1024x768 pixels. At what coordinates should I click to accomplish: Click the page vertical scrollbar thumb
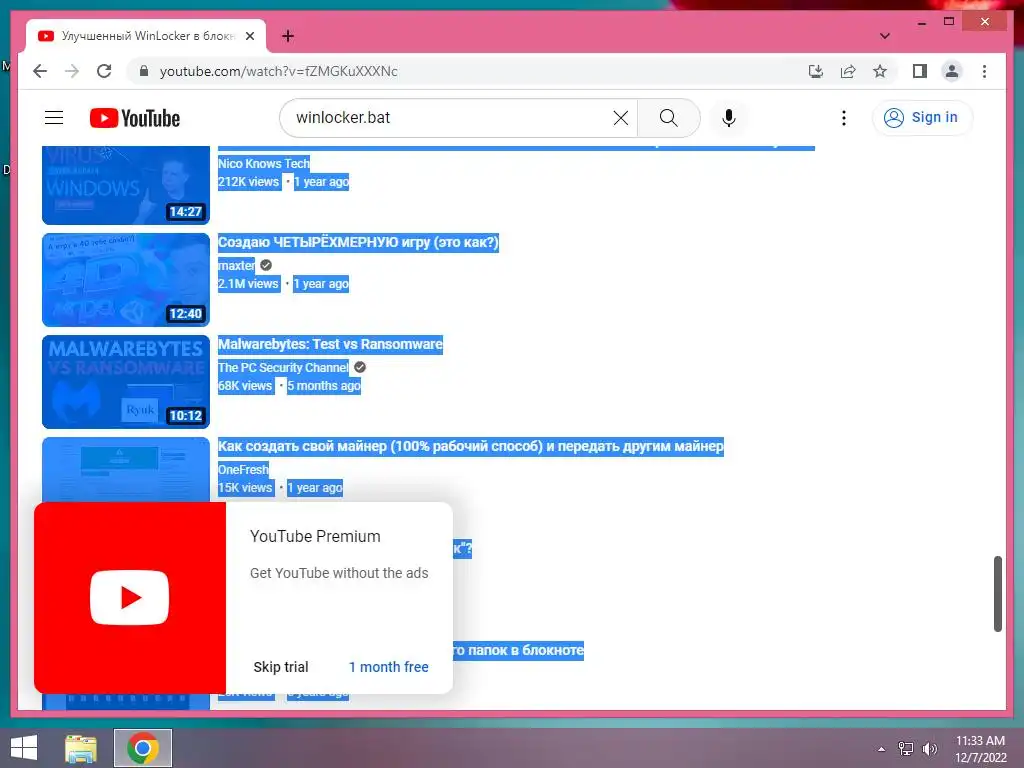[x=997, y=594]
